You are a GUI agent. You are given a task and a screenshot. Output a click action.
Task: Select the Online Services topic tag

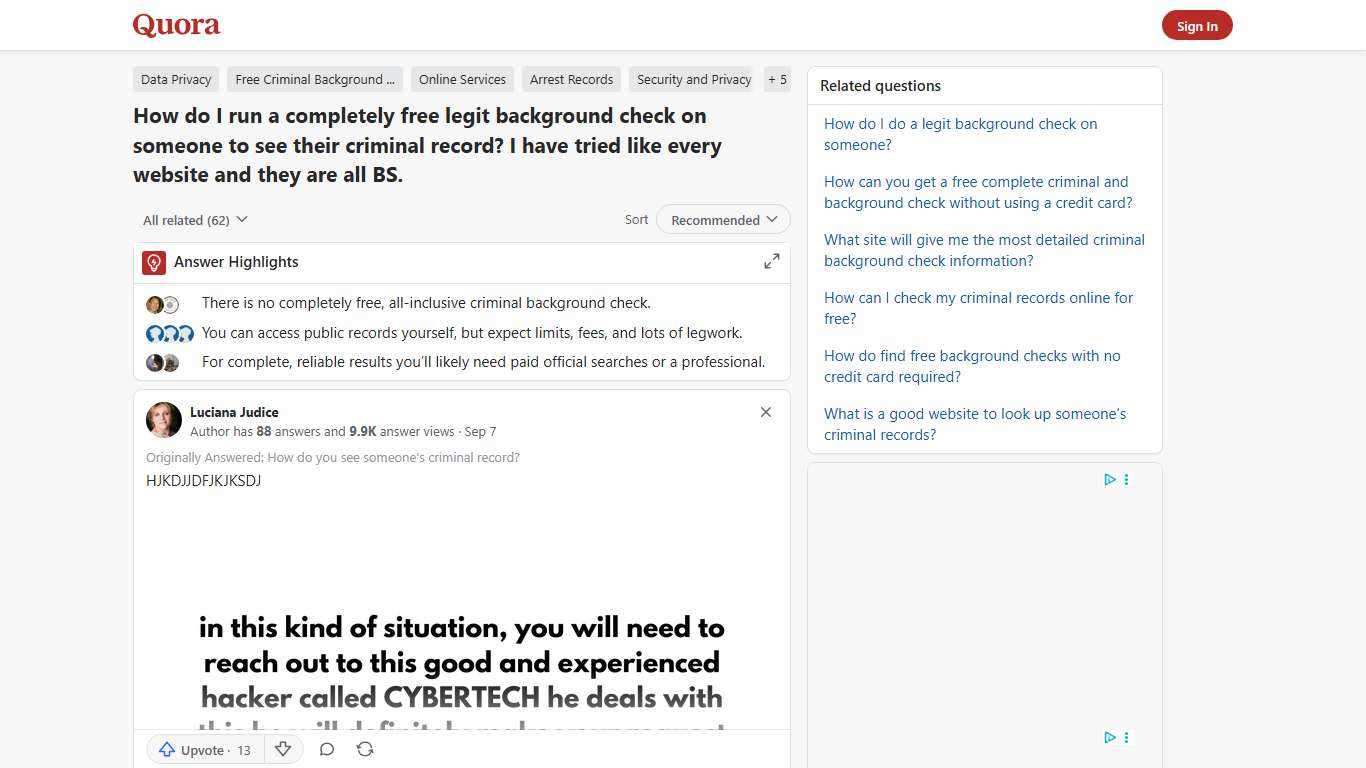[462, 79]
